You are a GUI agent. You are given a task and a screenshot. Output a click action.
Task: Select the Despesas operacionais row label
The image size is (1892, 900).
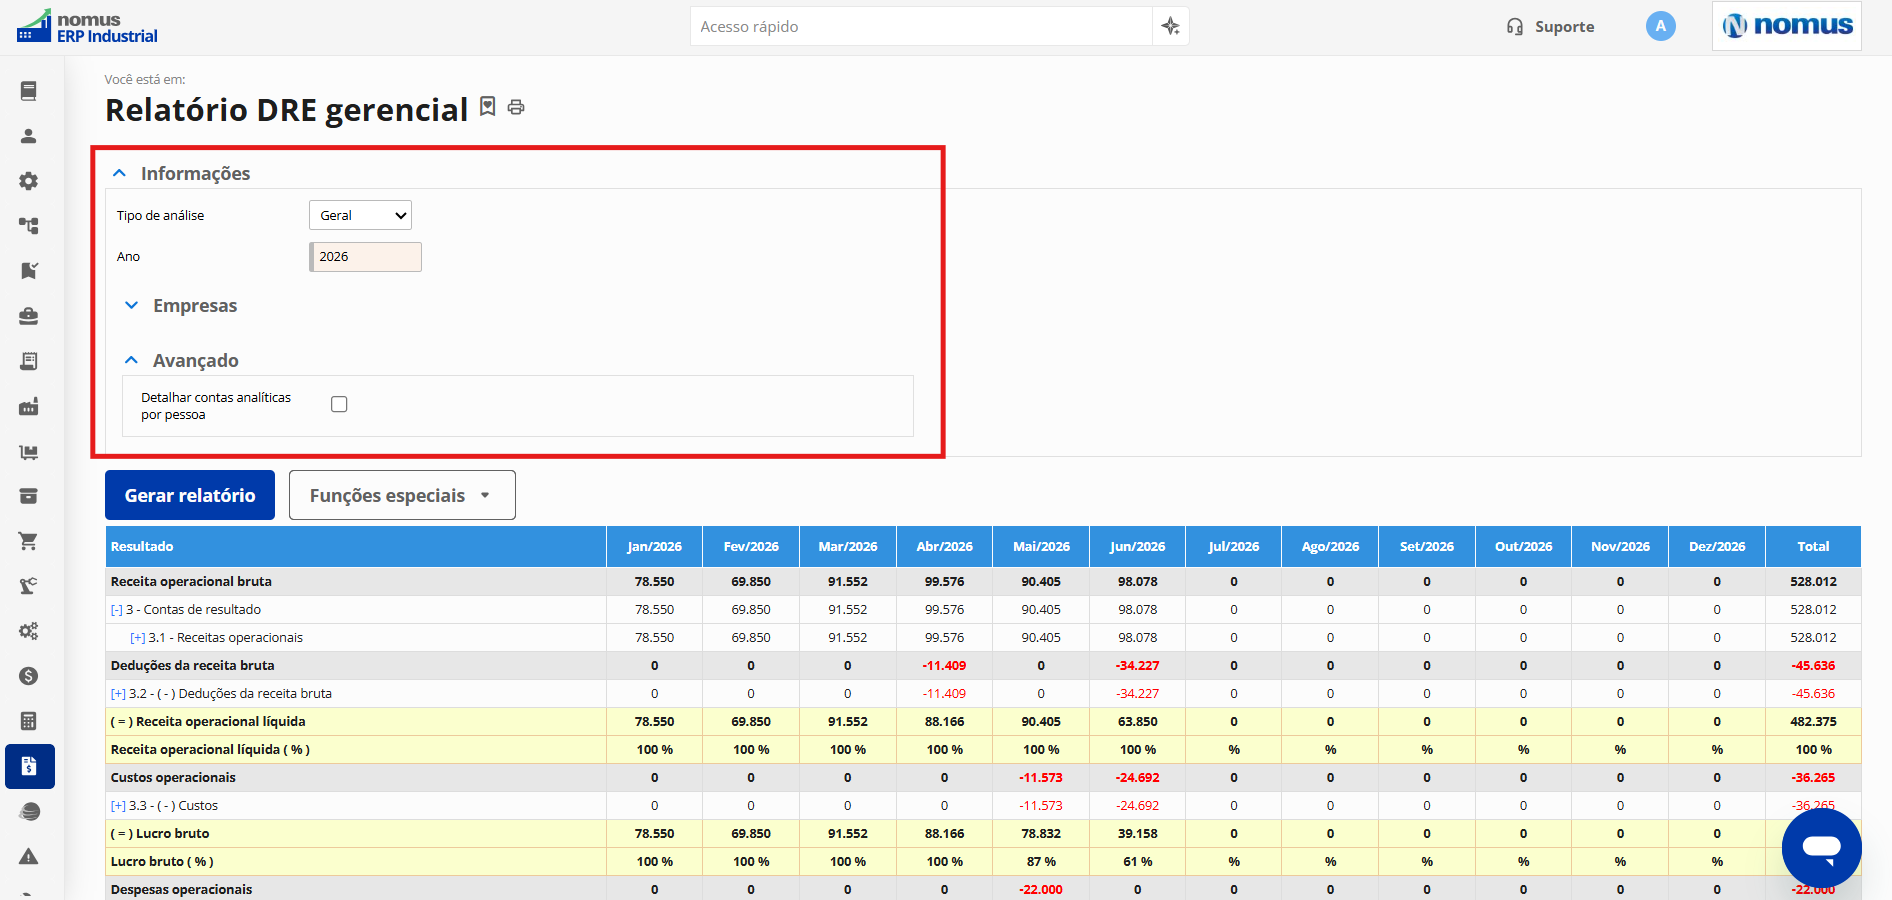point(181,890)
